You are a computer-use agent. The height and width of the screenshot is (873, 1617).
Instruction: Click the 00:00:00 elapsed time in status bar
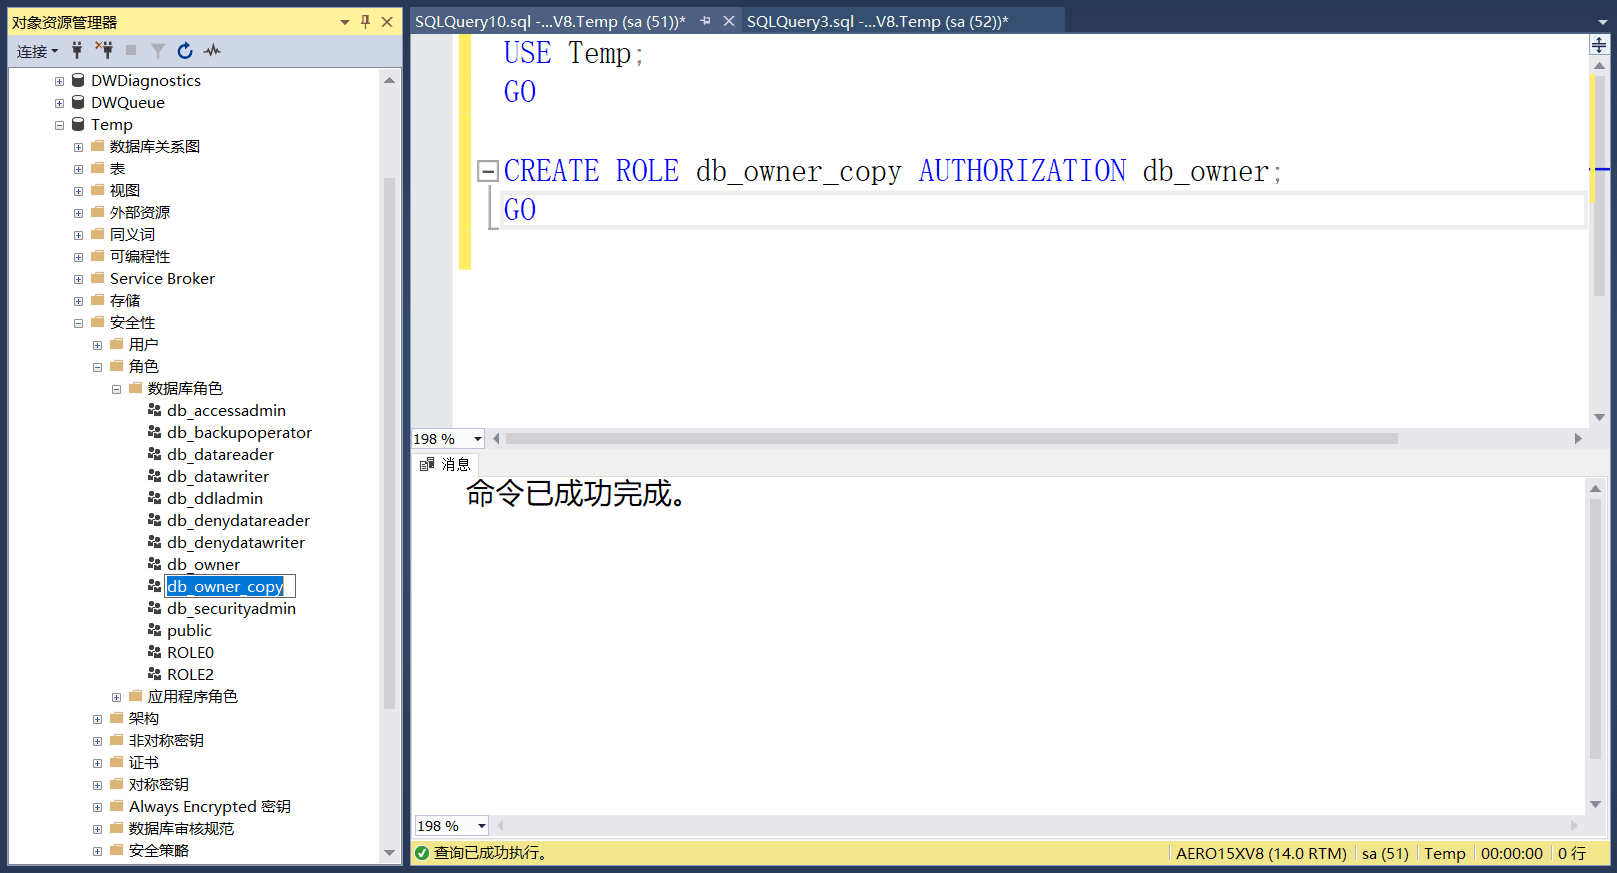click(1511, 853)
